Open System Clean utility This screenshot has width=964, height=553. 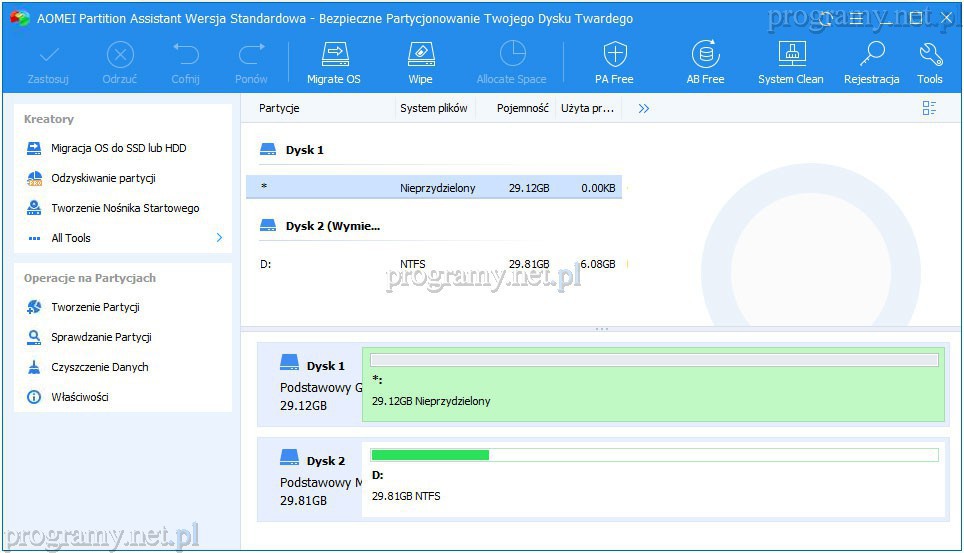(x=790, y=62)
